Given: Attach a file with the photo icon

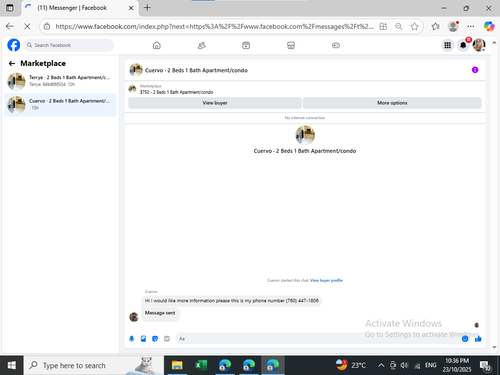Looking at the screenshot, I should (143, 339).
